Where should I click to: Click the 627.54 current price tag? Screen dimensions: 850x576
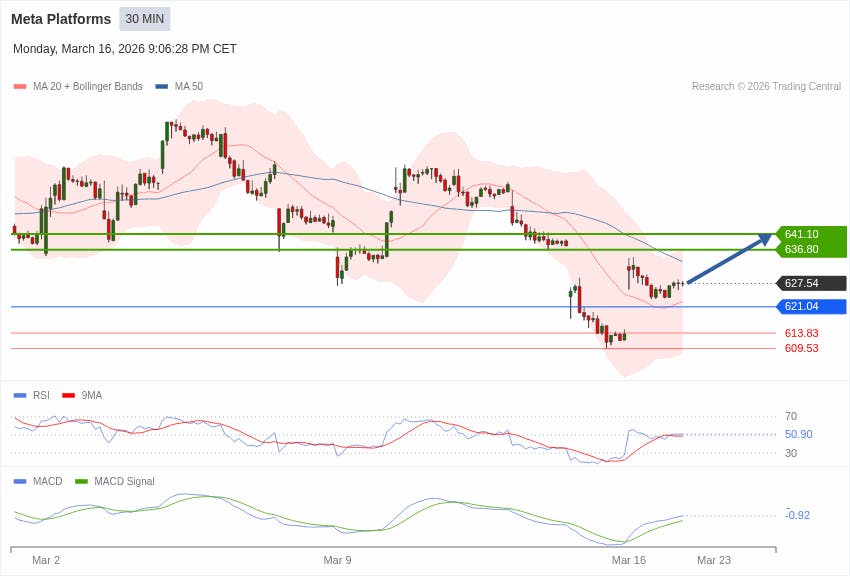click(811, 283)
